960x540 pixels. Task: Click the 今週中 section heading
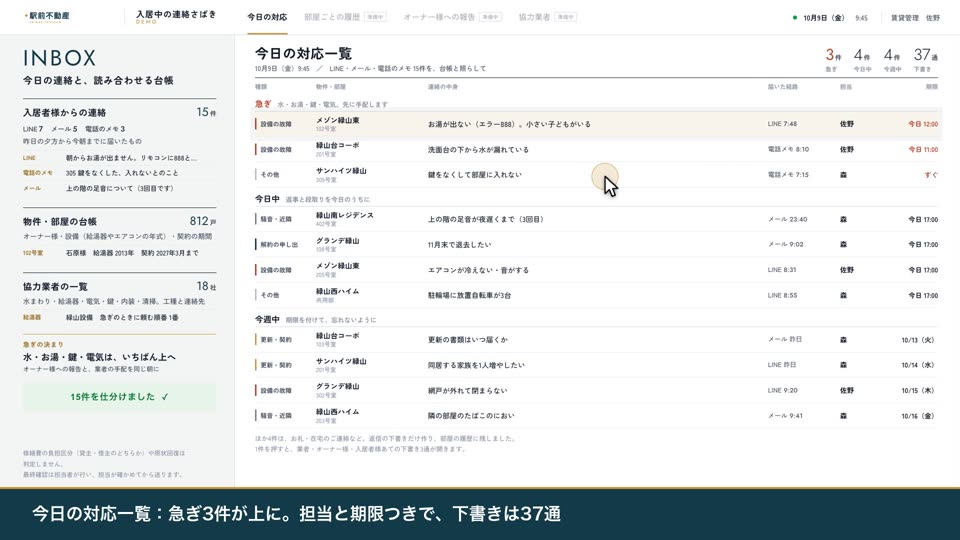tap(267, 320)
